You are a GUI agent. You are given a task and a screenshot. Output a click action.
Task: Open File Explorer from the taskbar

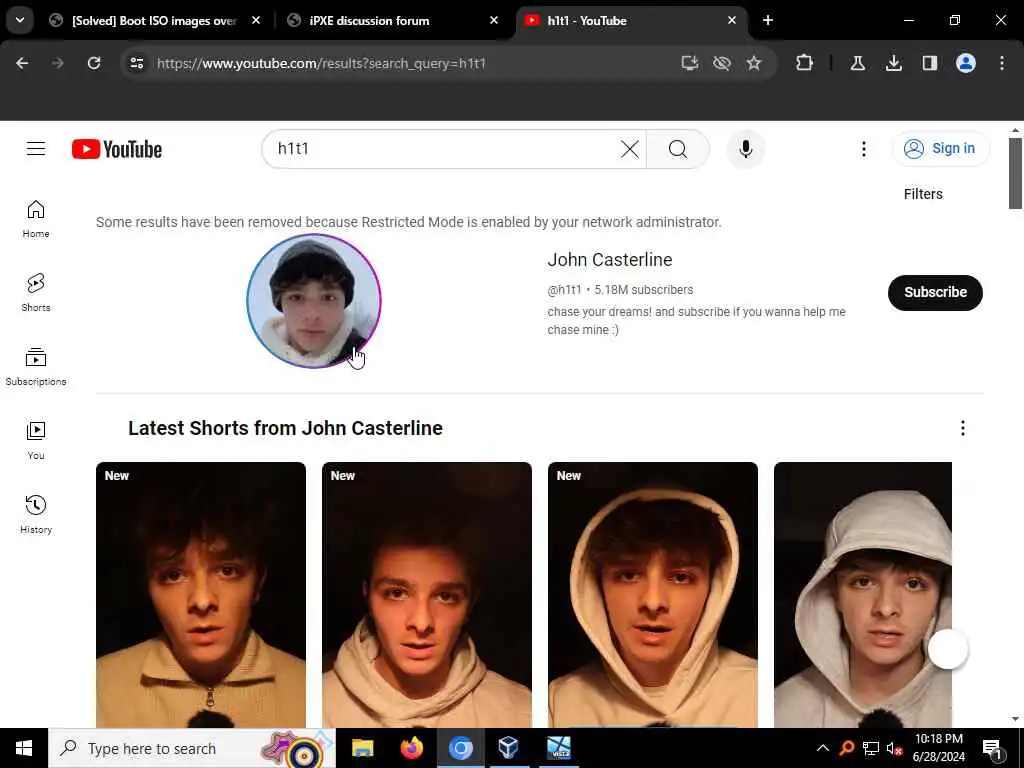[x=362, y=748]
